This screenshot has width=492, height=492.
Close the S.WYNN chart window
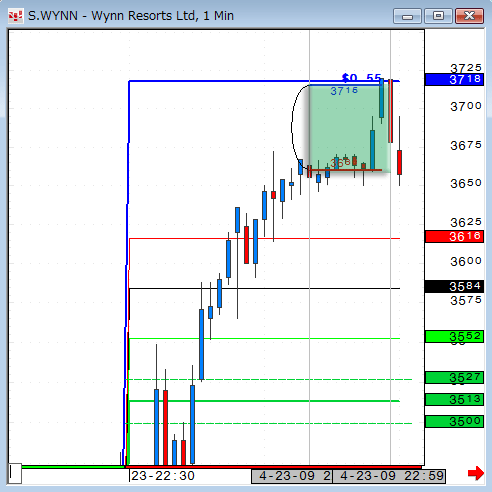click(x=469, y=16)
